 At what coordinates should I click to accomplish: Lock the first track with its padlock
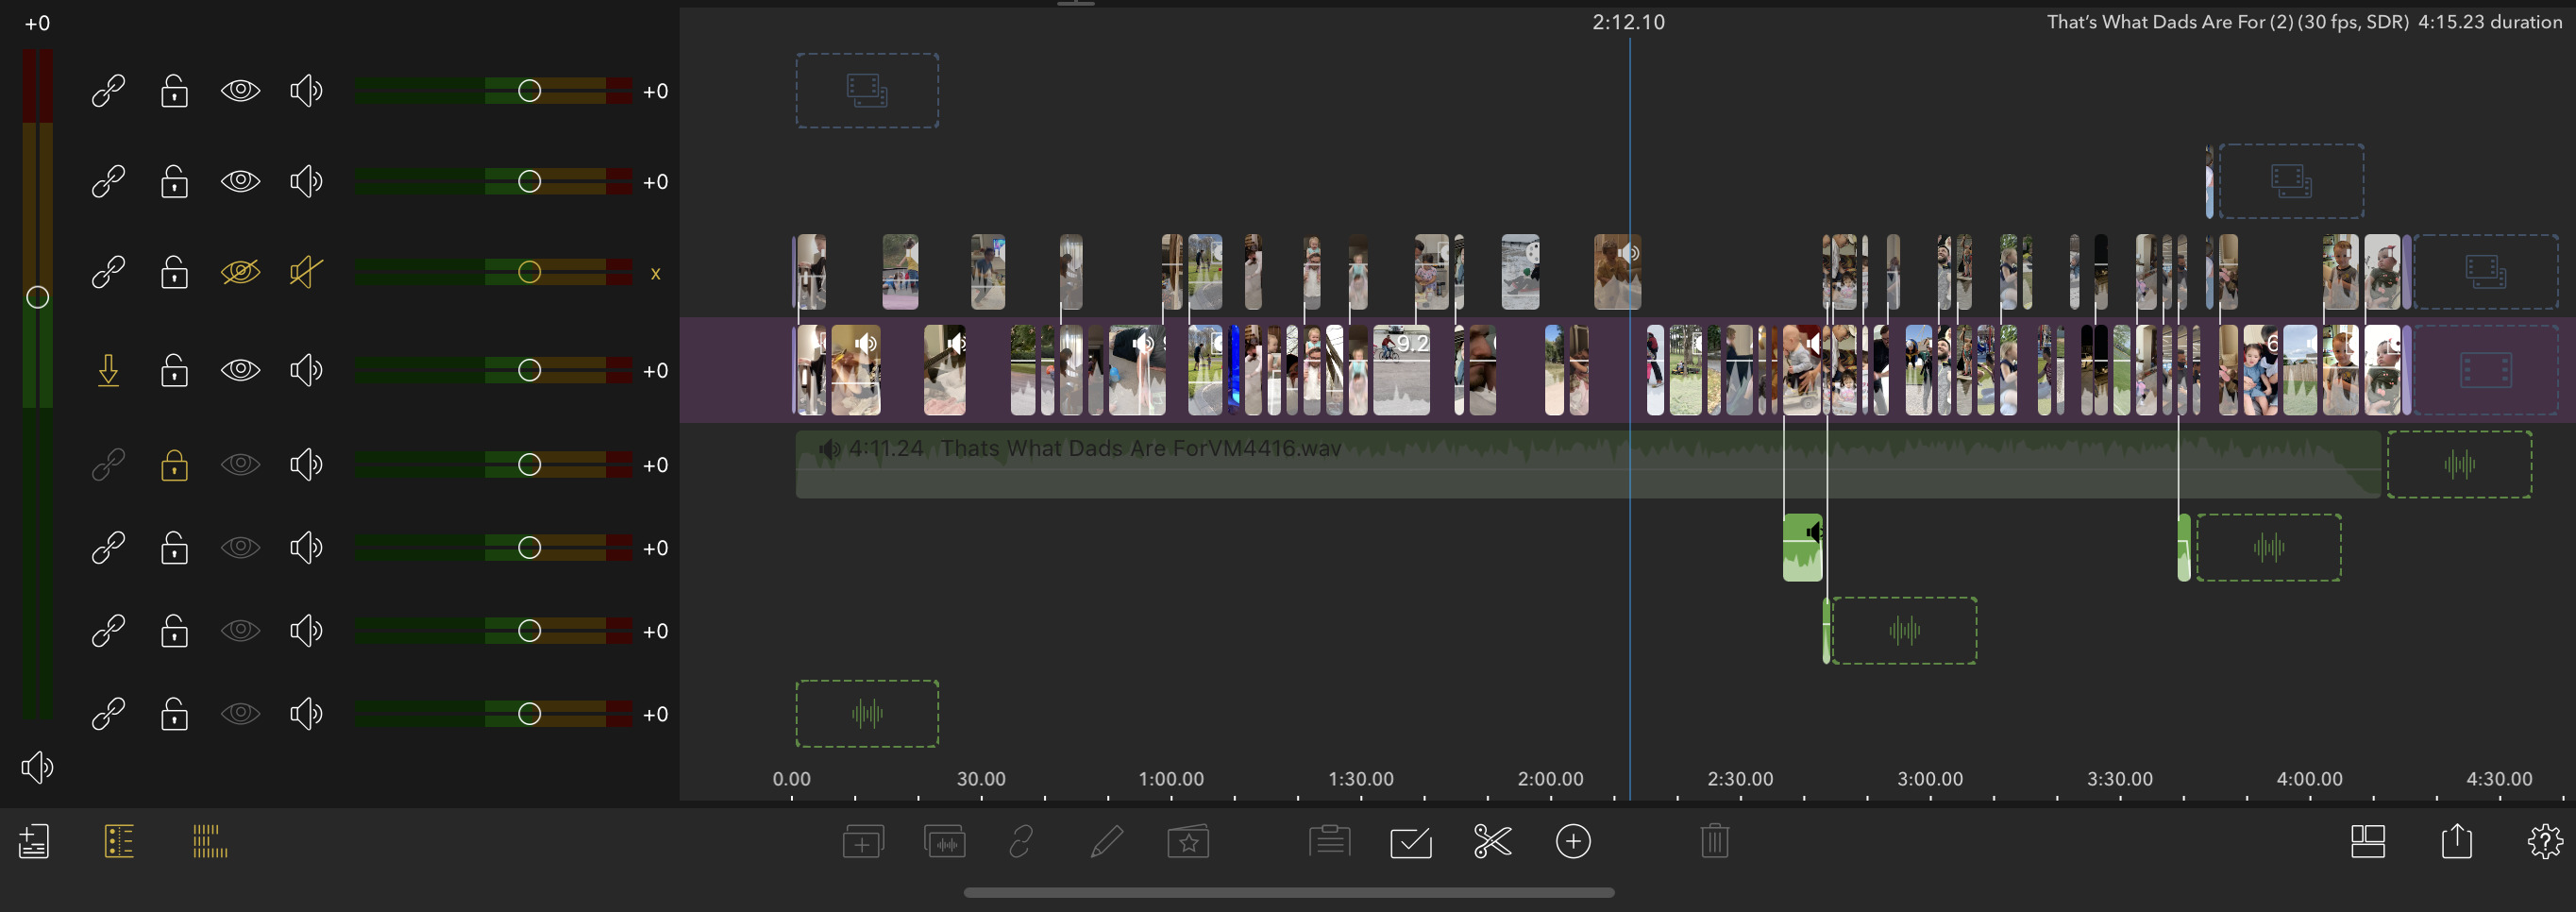174,91
